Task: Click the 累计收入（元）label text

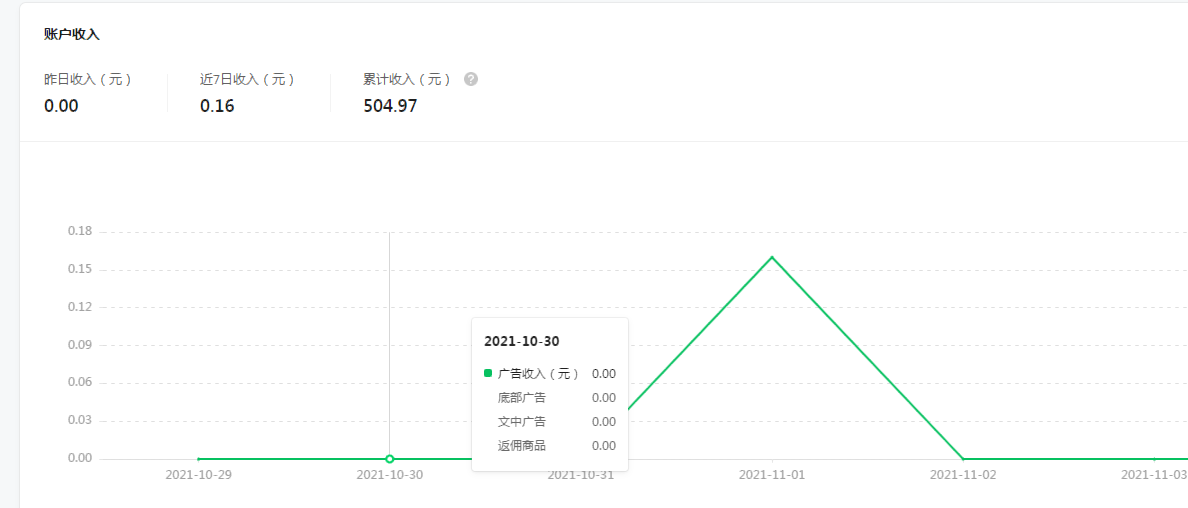Action: pos(408,79)
